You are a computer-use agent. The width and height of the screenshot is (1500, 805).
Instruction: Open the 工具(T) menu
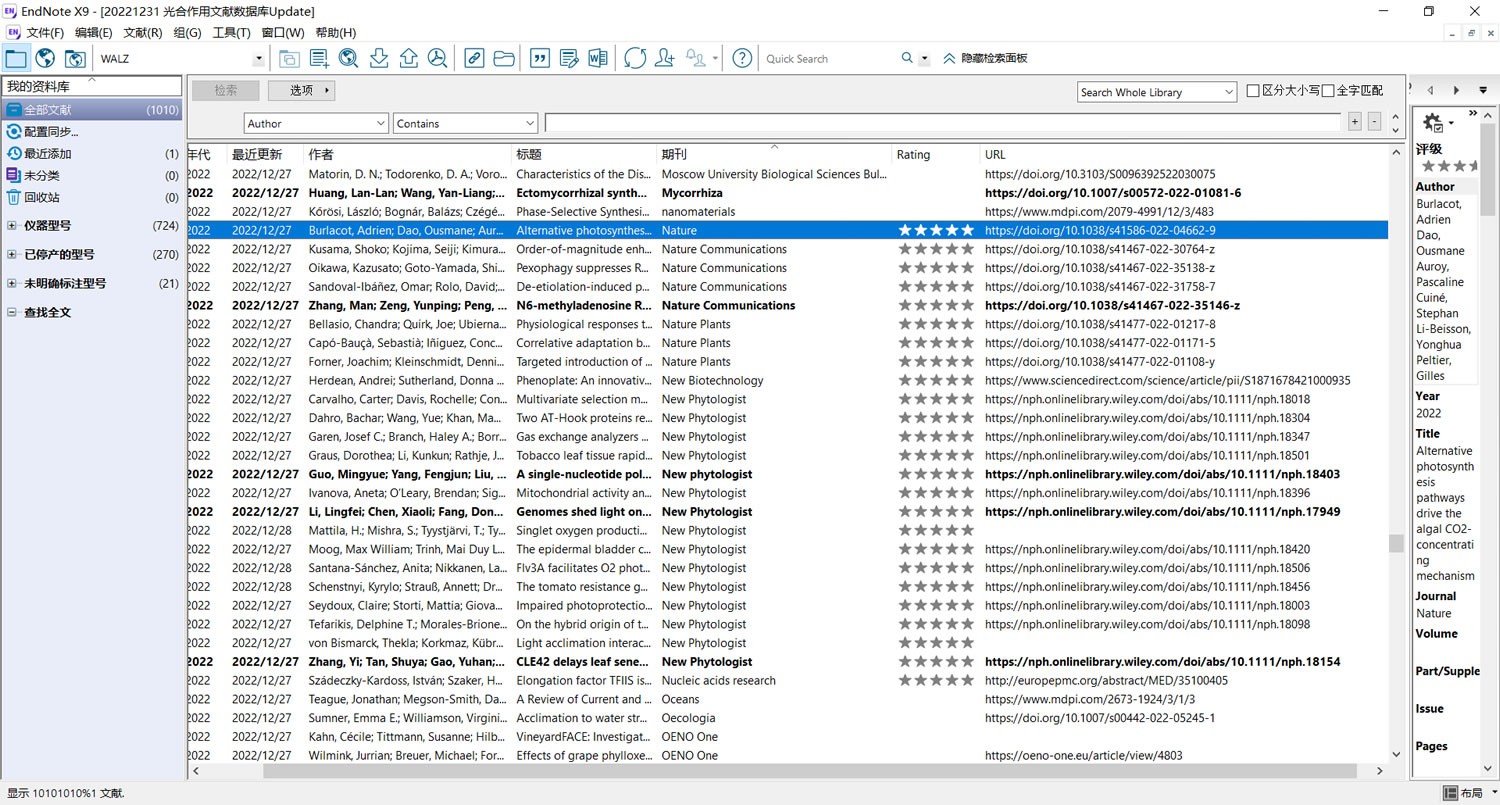(231, 32)
